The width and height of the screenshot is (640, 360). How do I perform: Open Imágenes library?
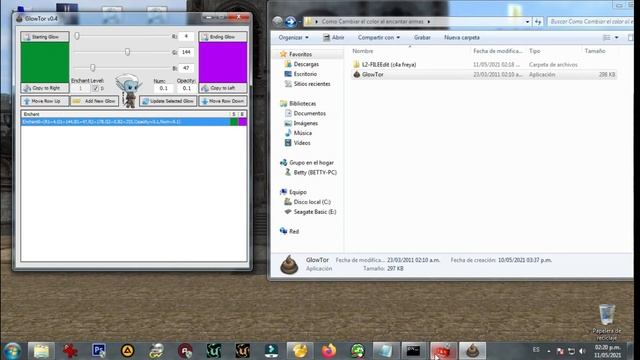(305, 123)
